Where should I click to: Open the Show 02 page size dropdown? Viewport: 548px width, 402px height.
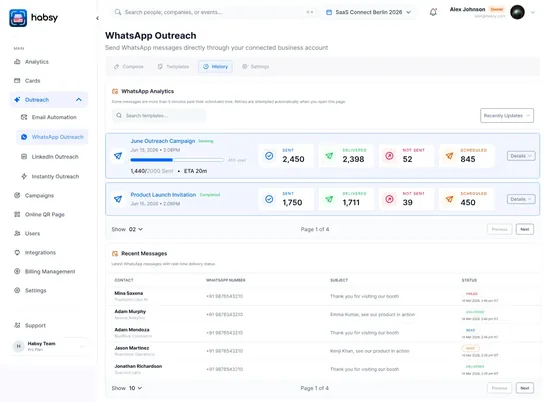[x=136, y=229]
